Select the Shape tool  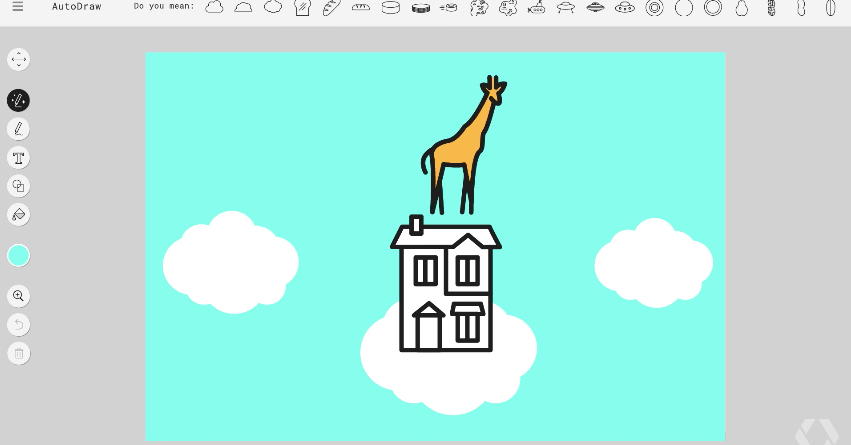(18, 186)
